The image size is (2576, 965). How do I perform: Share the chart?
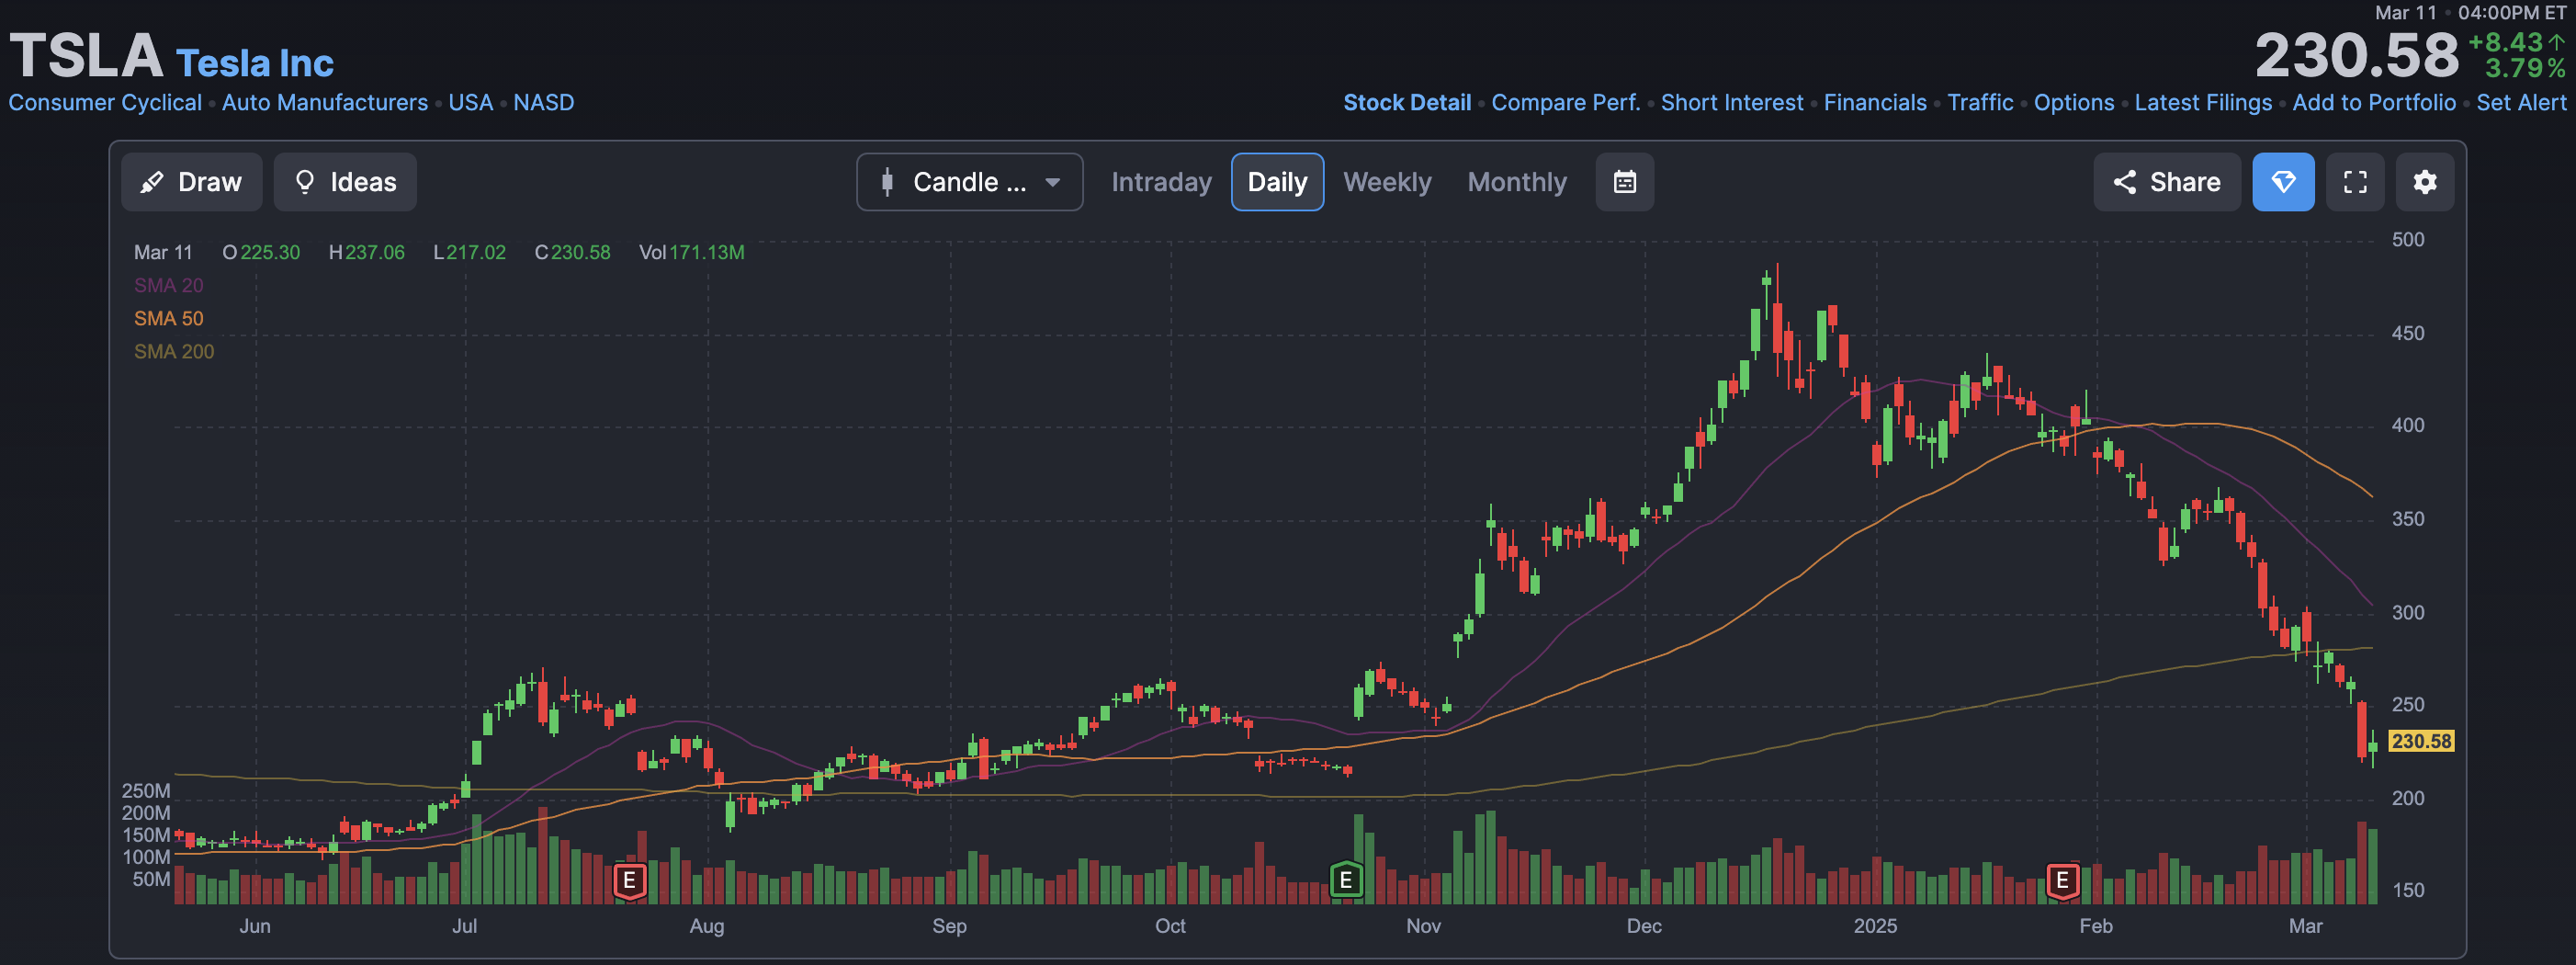(2167, 182)
